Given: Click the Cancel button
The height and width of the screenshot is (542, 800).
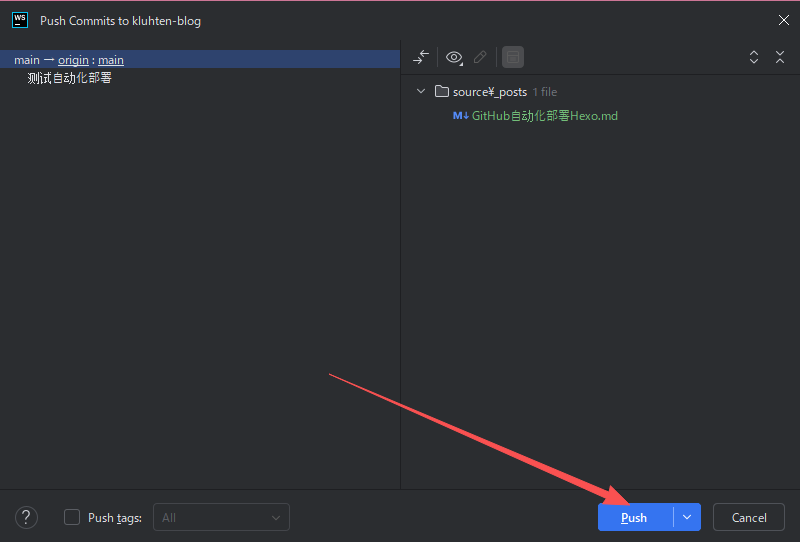Looking at the screenshot, I should tap(749, 517).
